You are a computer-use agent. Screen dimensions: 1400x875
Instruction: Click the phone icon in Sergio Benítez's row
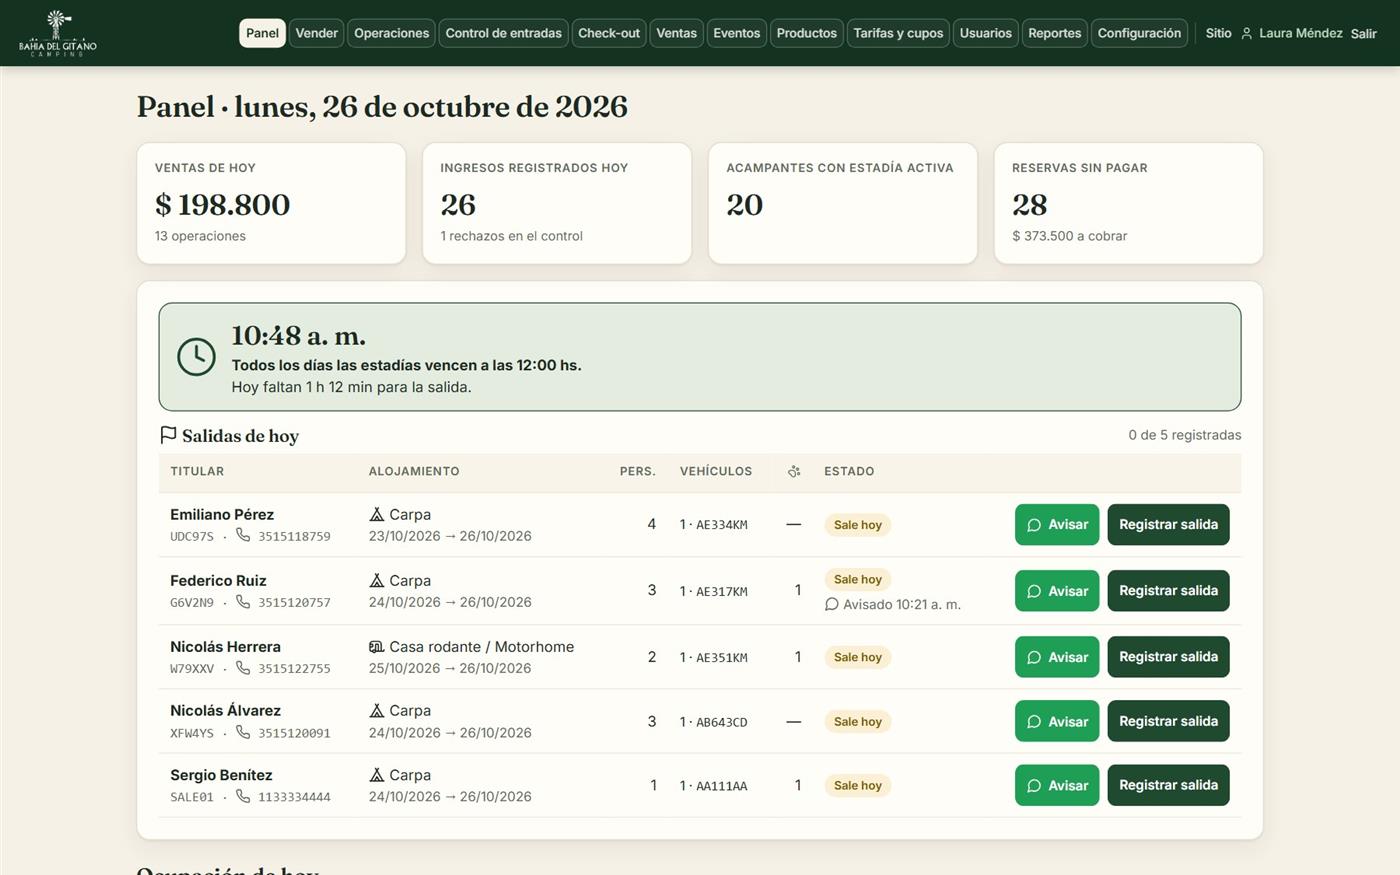[243, 796]
